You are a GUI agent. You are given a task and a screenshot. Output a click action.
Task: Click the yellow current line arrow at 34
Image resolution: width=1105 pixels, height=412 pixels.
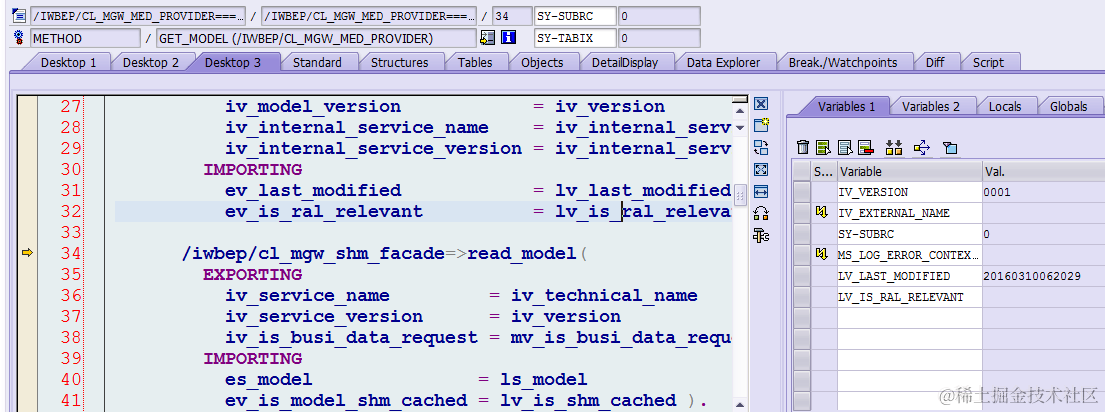pyautogui.click(x=27, y=253)
